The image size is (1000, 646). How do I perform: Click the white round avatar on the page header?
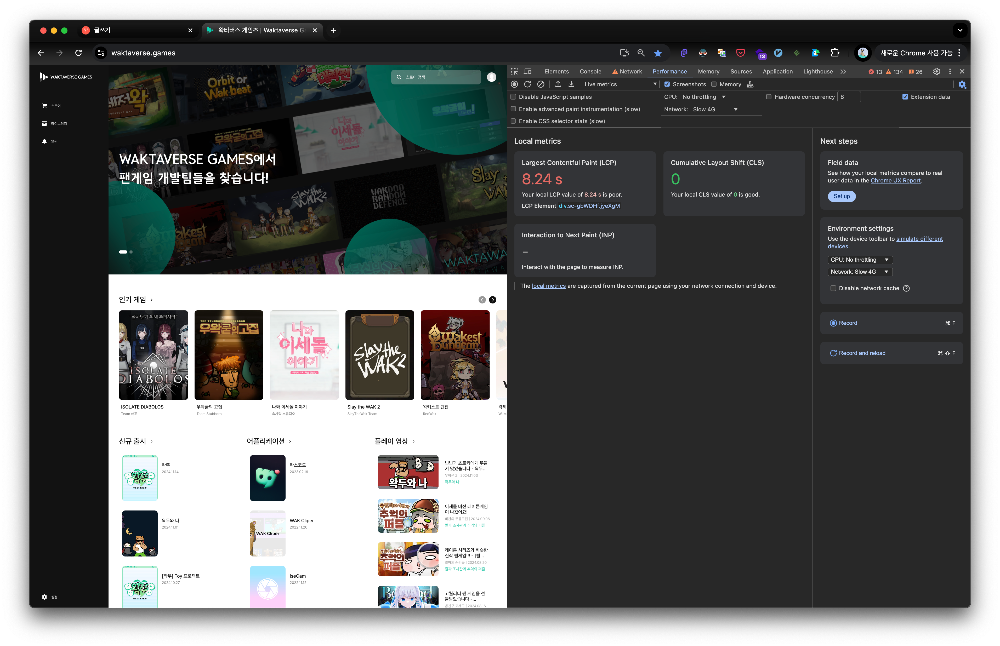491,77
